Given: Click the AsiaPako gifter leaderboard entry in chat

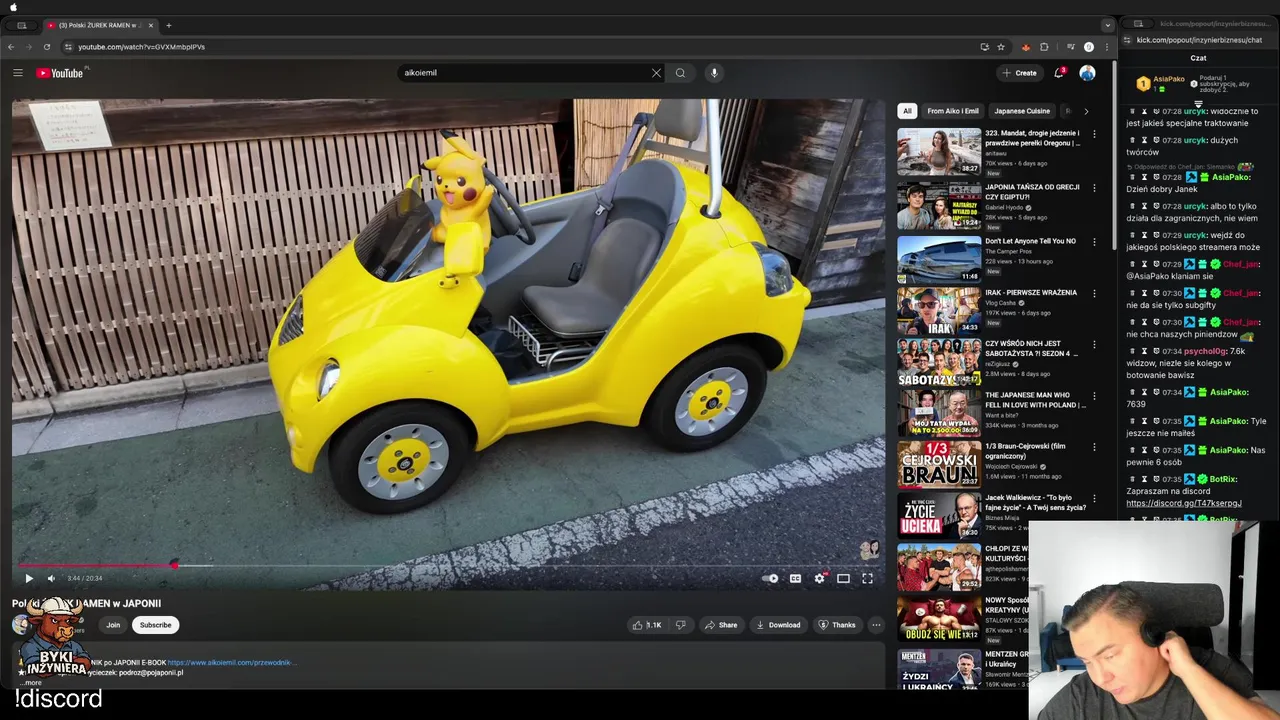Looking at the screenshot, I should point(1160,84).
